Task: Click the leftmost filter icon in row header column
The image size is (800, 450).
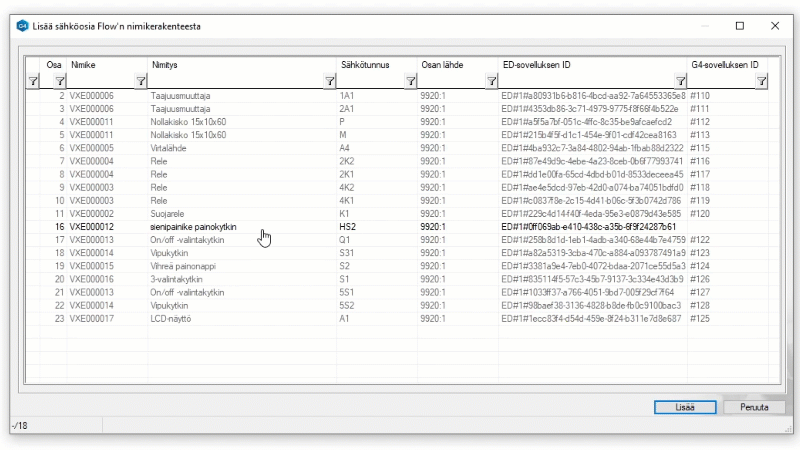Action: pos(32,81)
